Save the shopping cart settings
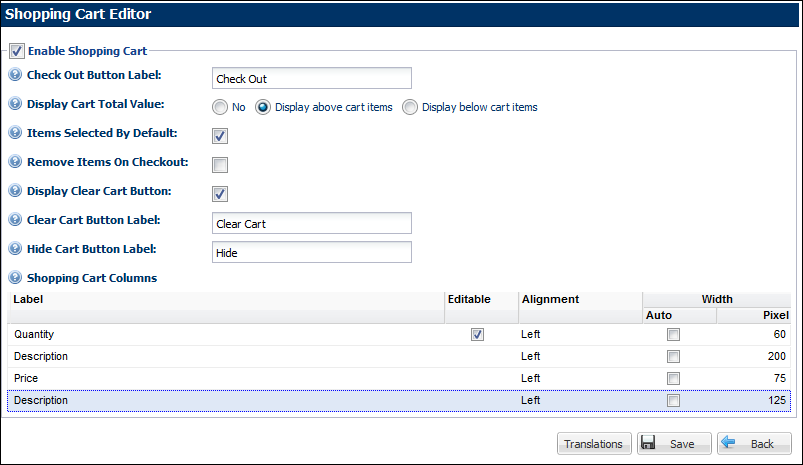803x465 pixels. (673, 444)
